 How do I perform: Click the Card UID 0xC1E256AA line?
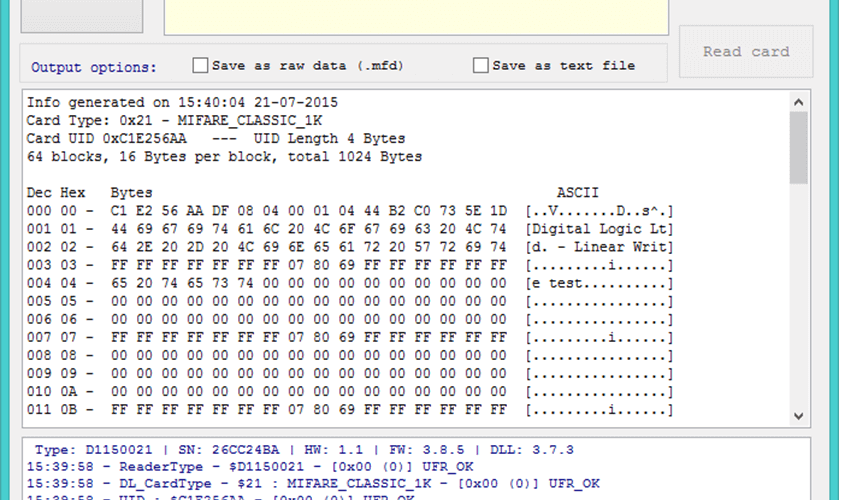[x=216, y=138]
